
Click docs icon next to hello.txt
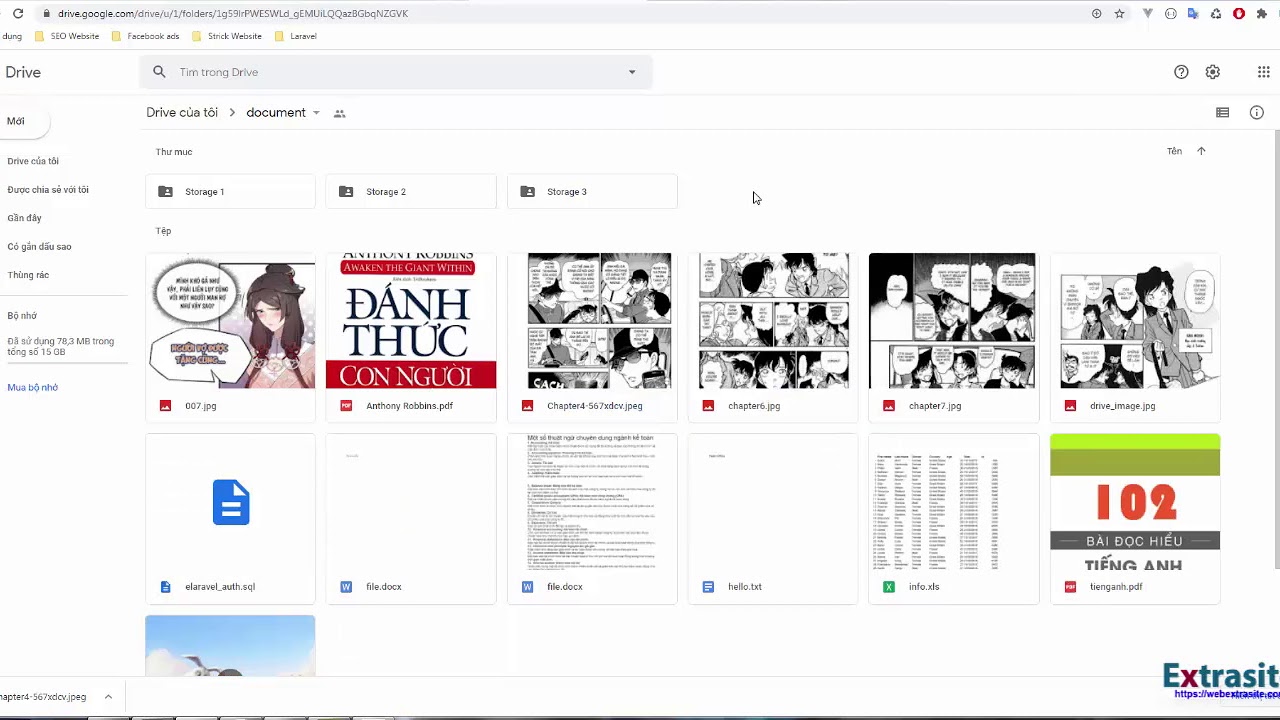(x=709, y=587)
